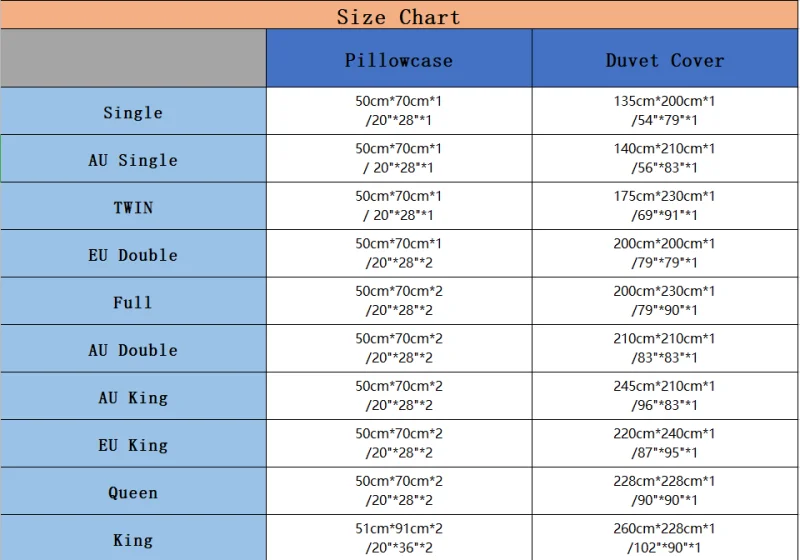This screenshot has width=800, height=560.
Task: Select the EU King row label
Action: (133, 445)
